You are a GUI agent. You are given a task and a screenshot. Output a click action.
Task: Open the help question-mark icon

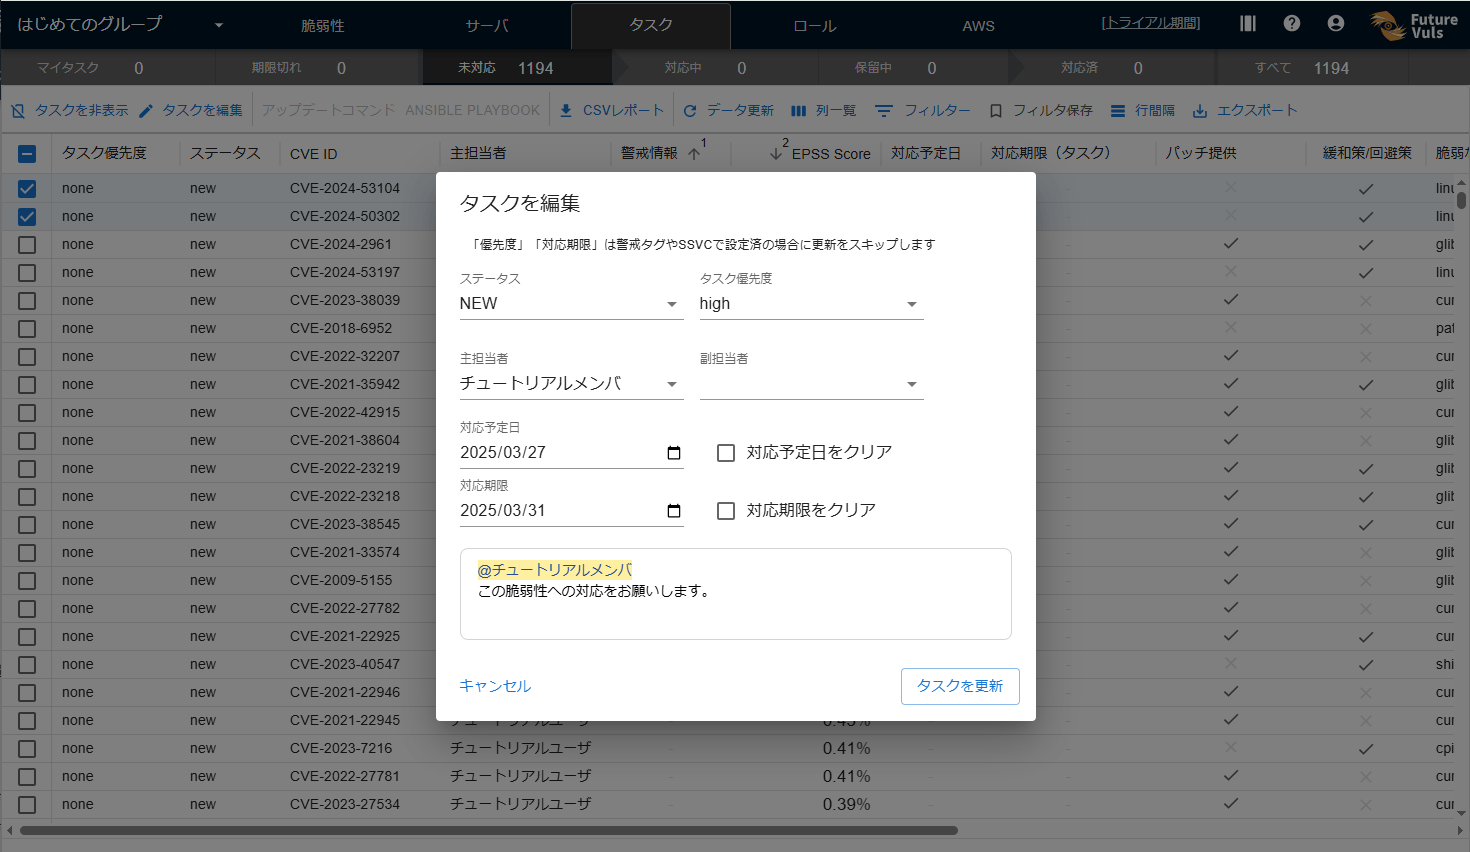click(x=1292, y=23)
